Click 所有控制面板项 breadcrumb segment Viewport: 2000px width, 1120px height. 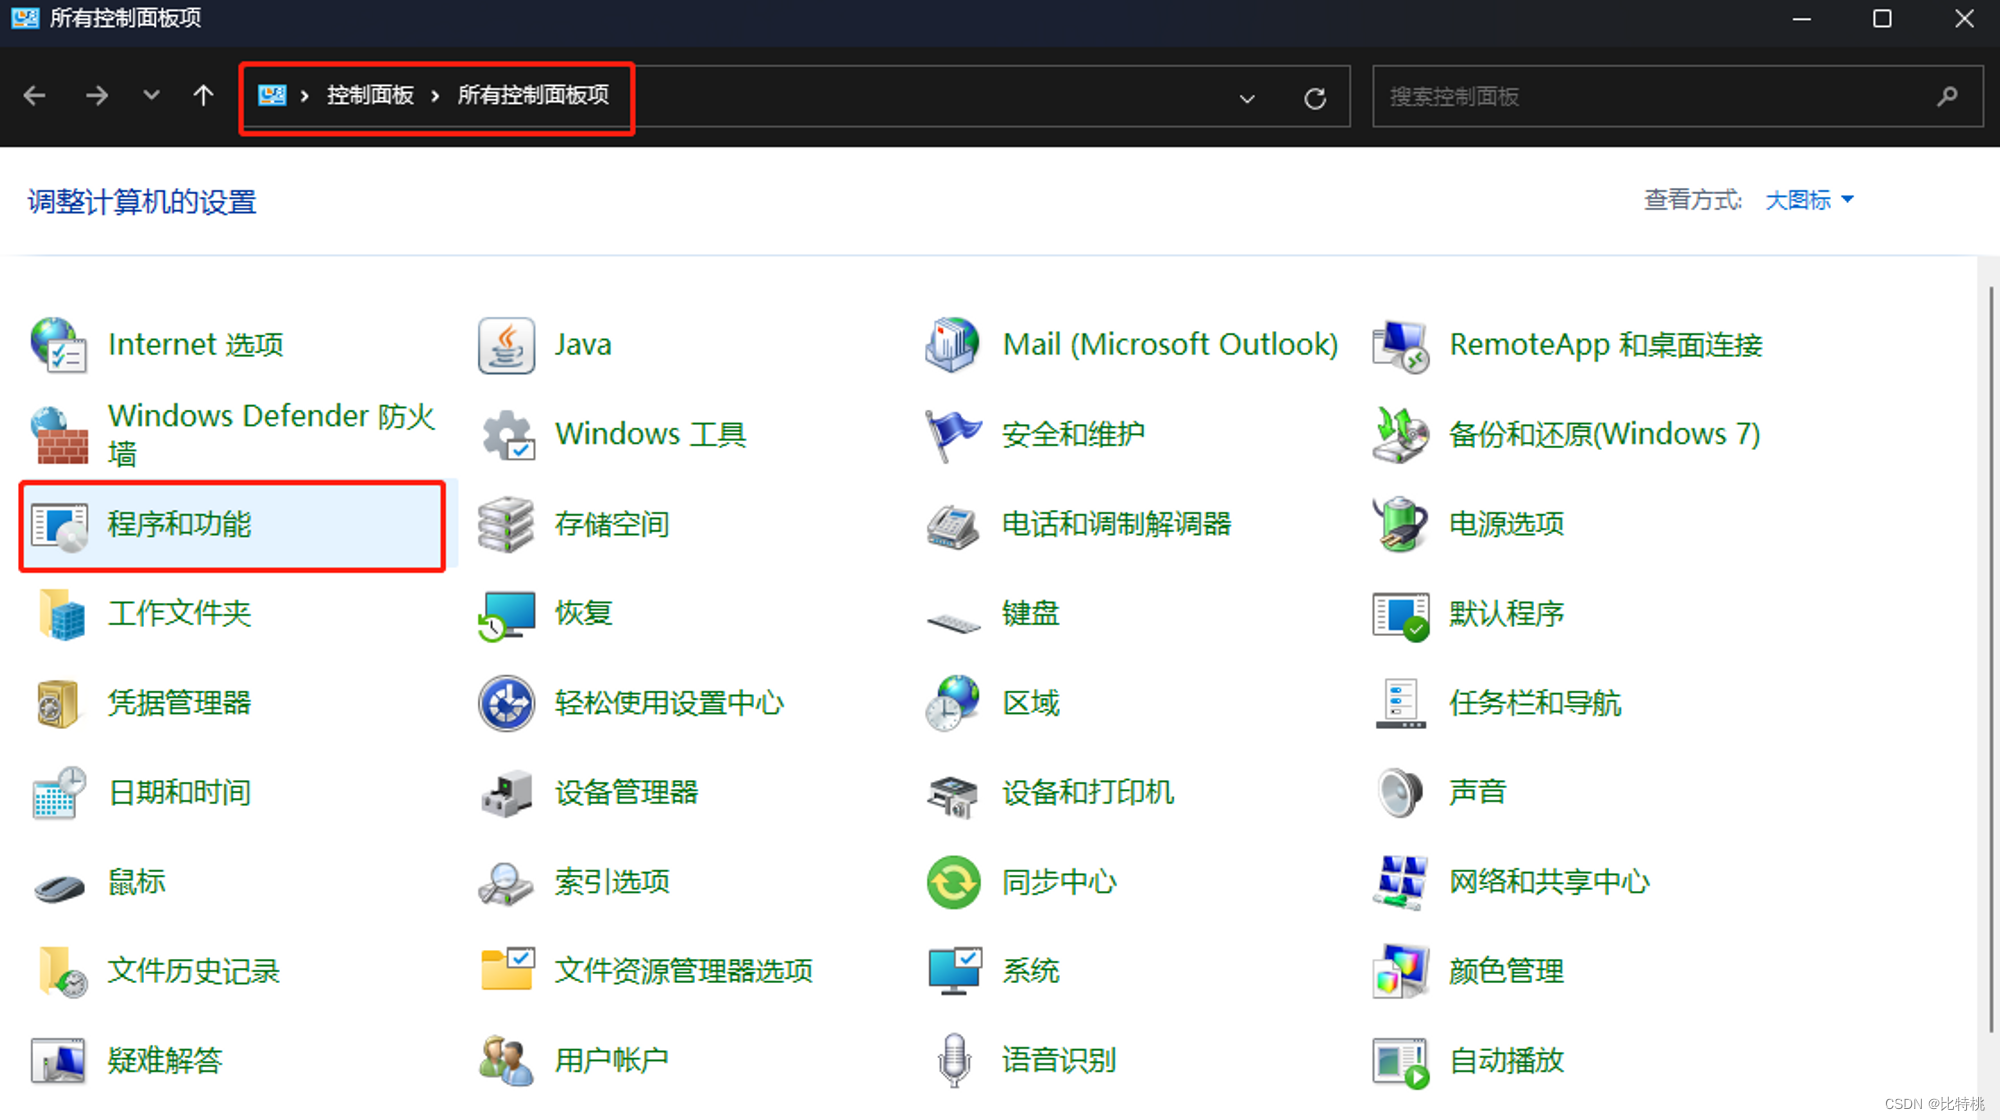coord(533,95)
